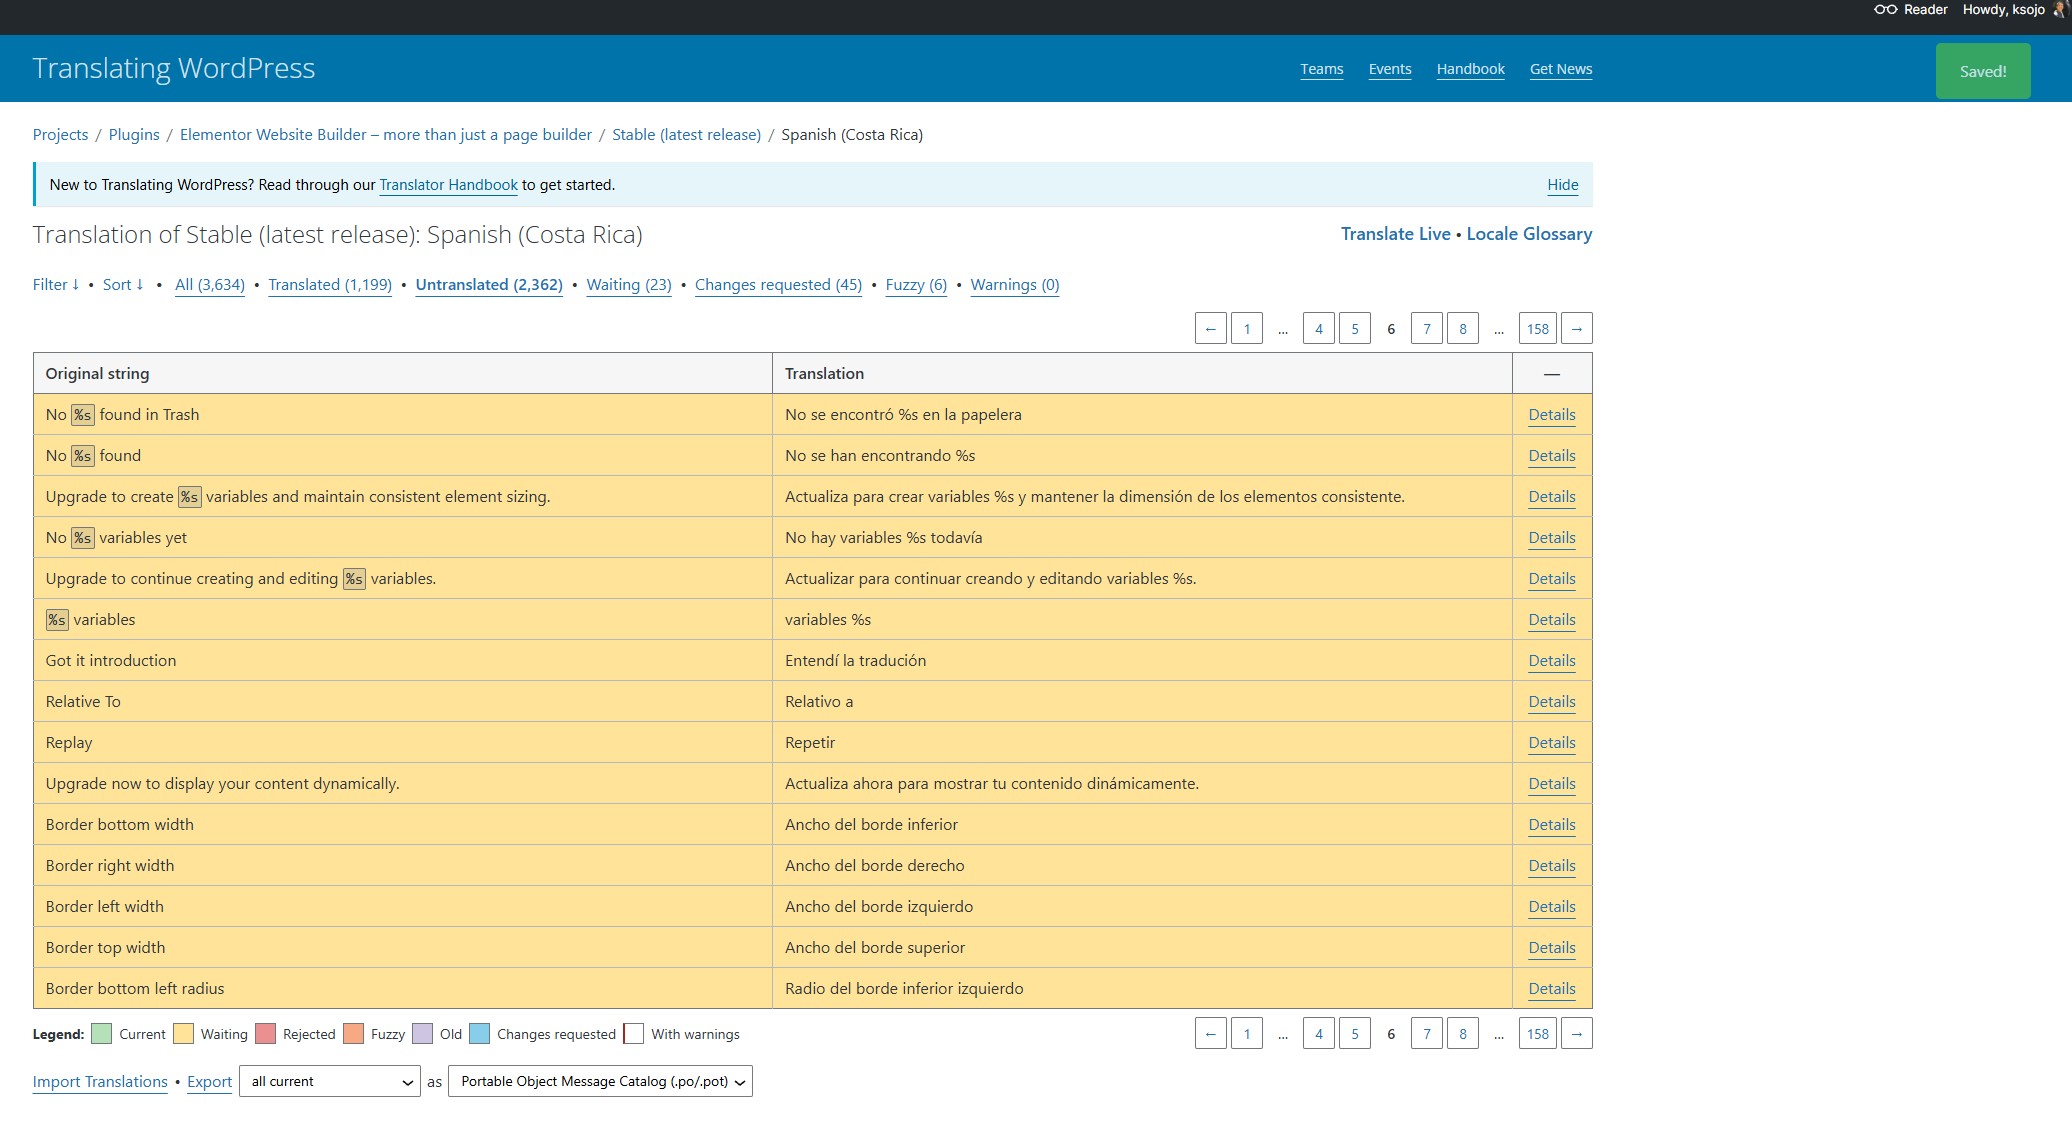Open Details for 'Relative To' row

[x=1552, y=702]
